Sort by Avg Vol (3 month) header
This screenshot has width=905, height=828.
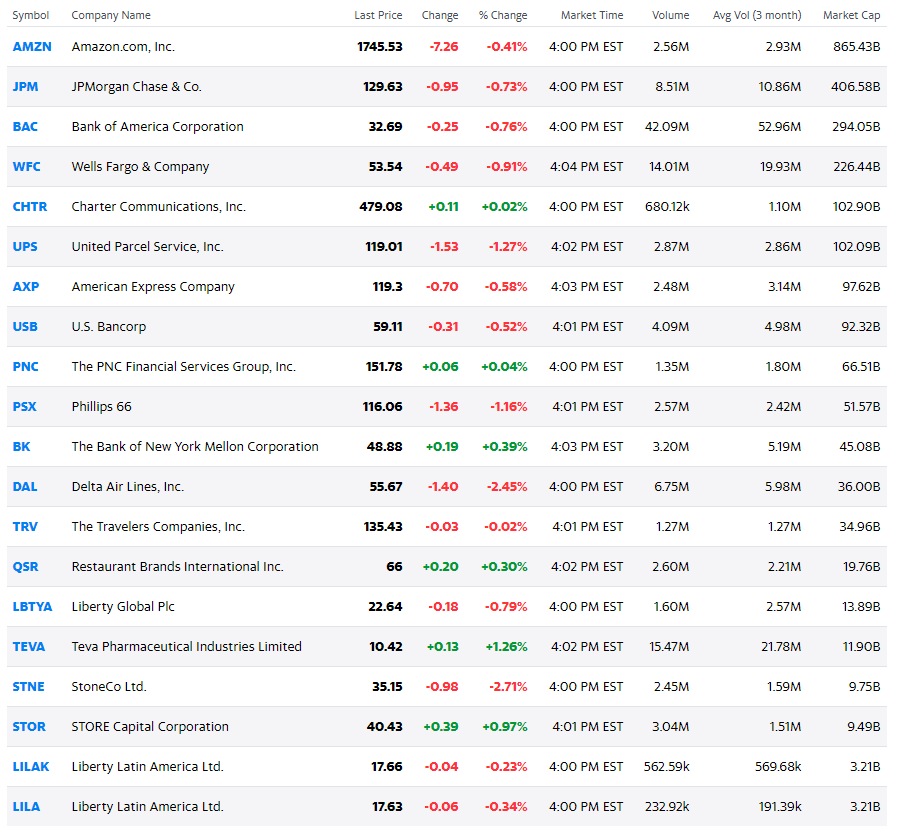757,16
